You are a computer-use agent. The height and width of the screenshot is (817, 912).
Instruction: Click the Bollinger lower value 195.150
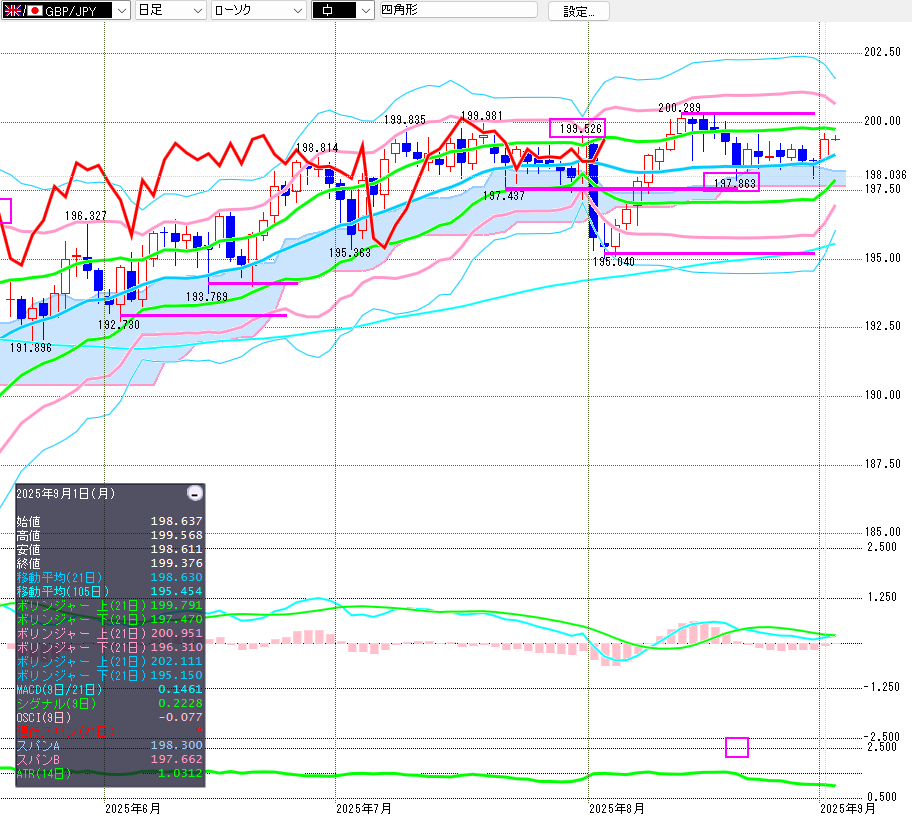click(x=177, y=675)
